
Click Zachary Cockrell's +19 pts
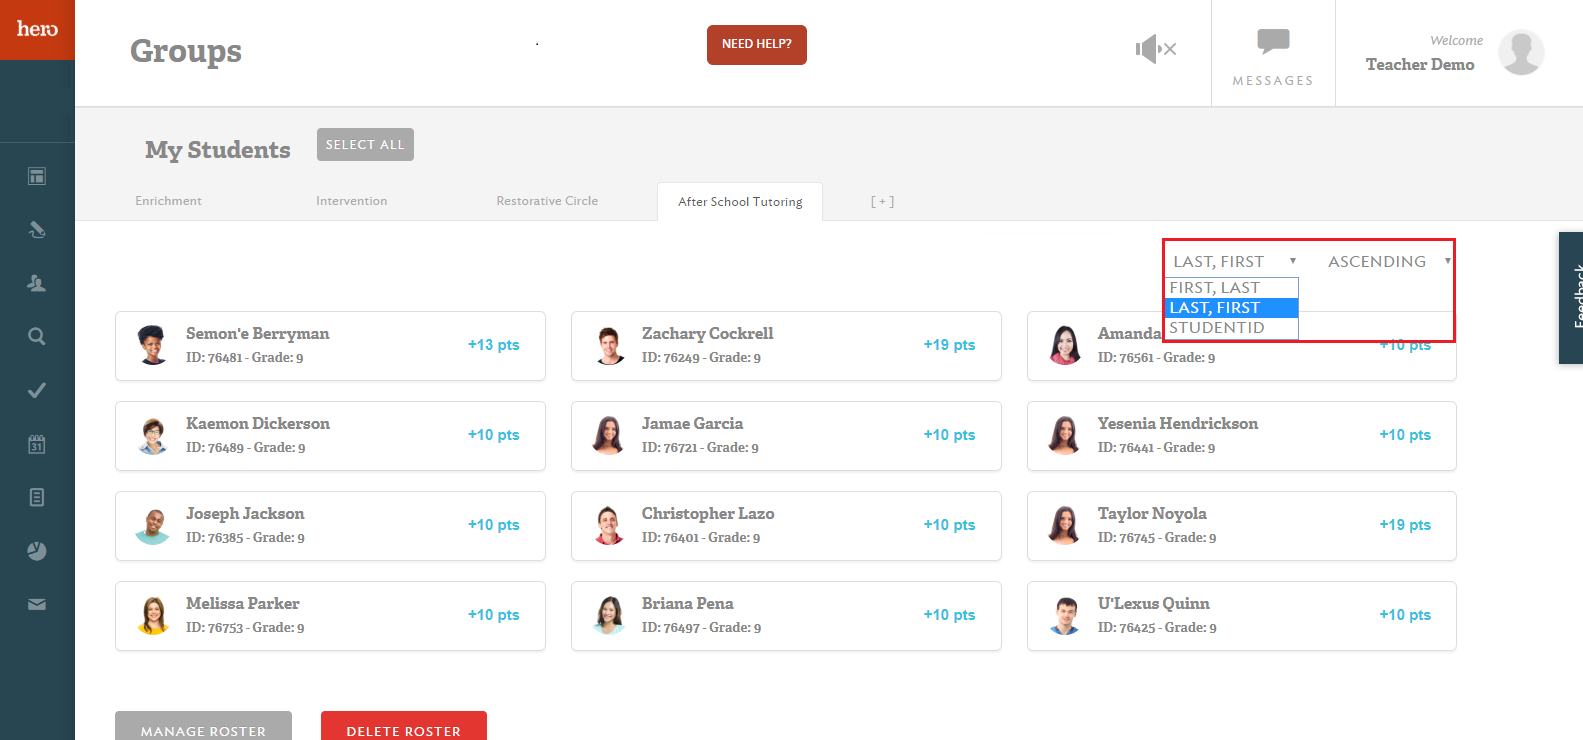tap(950, 345)
